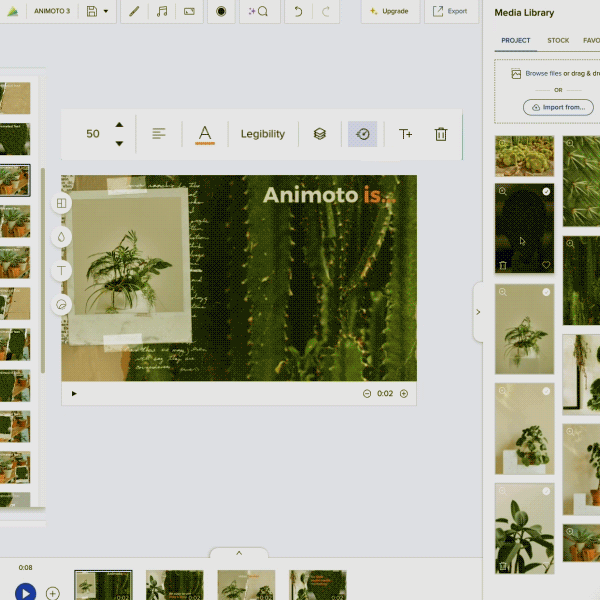Zoom the beige potted palm library image

coord(502,292)
